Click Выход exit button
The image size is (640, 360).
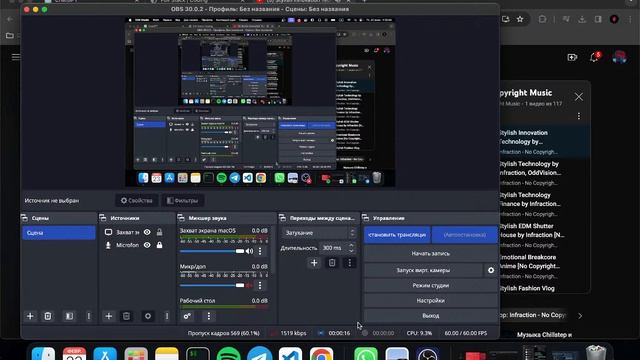(431, 316)
